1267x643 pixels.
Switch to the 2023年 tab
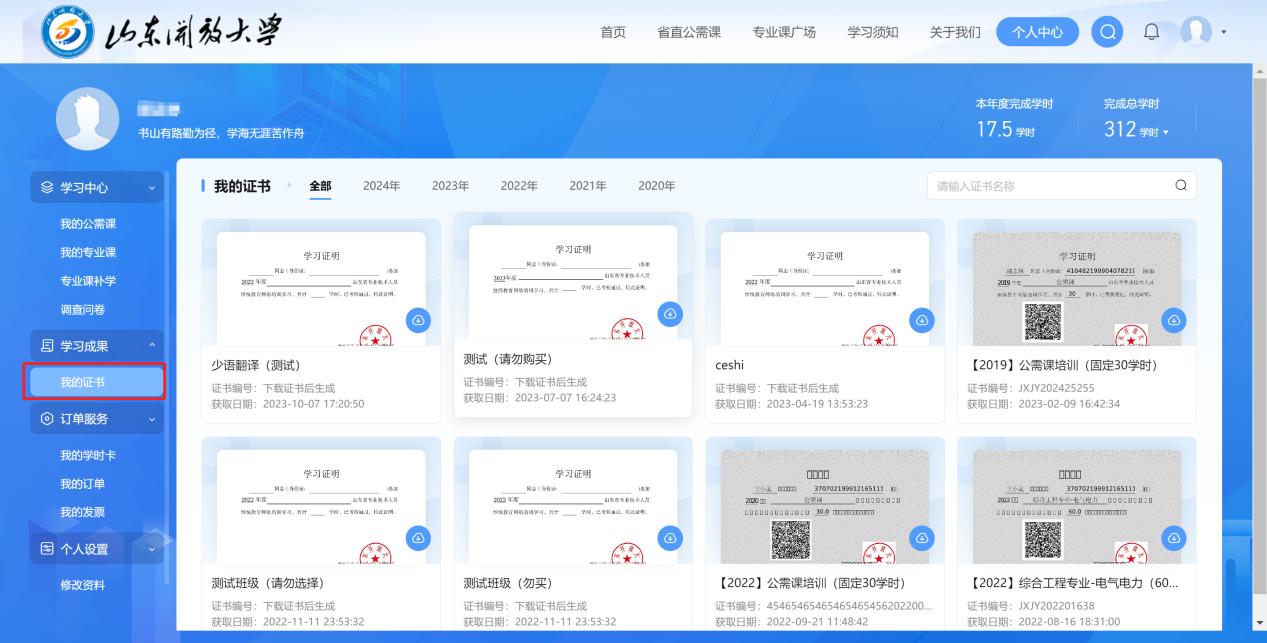click(450, 185)
